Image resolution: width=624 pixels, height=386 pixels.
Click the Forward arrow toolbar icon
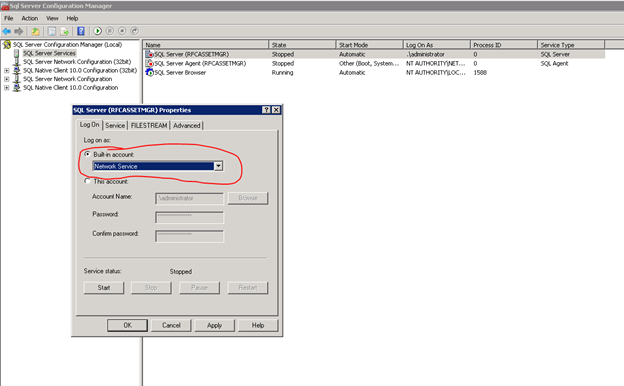(18, 31)
